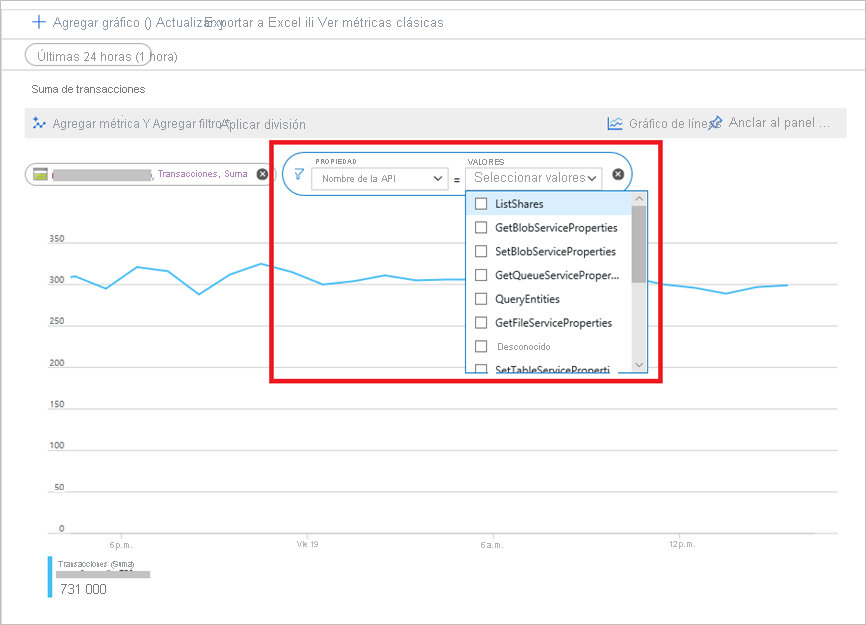Check the ListShares checkbox
Screen dimensions: 866x625
point(479,202)
